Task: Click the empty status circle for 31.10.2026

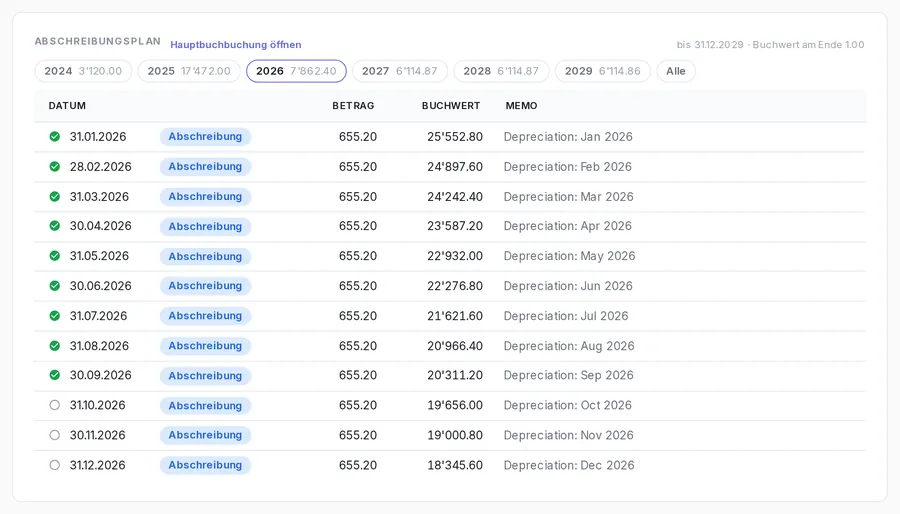Action: [55, 405]
